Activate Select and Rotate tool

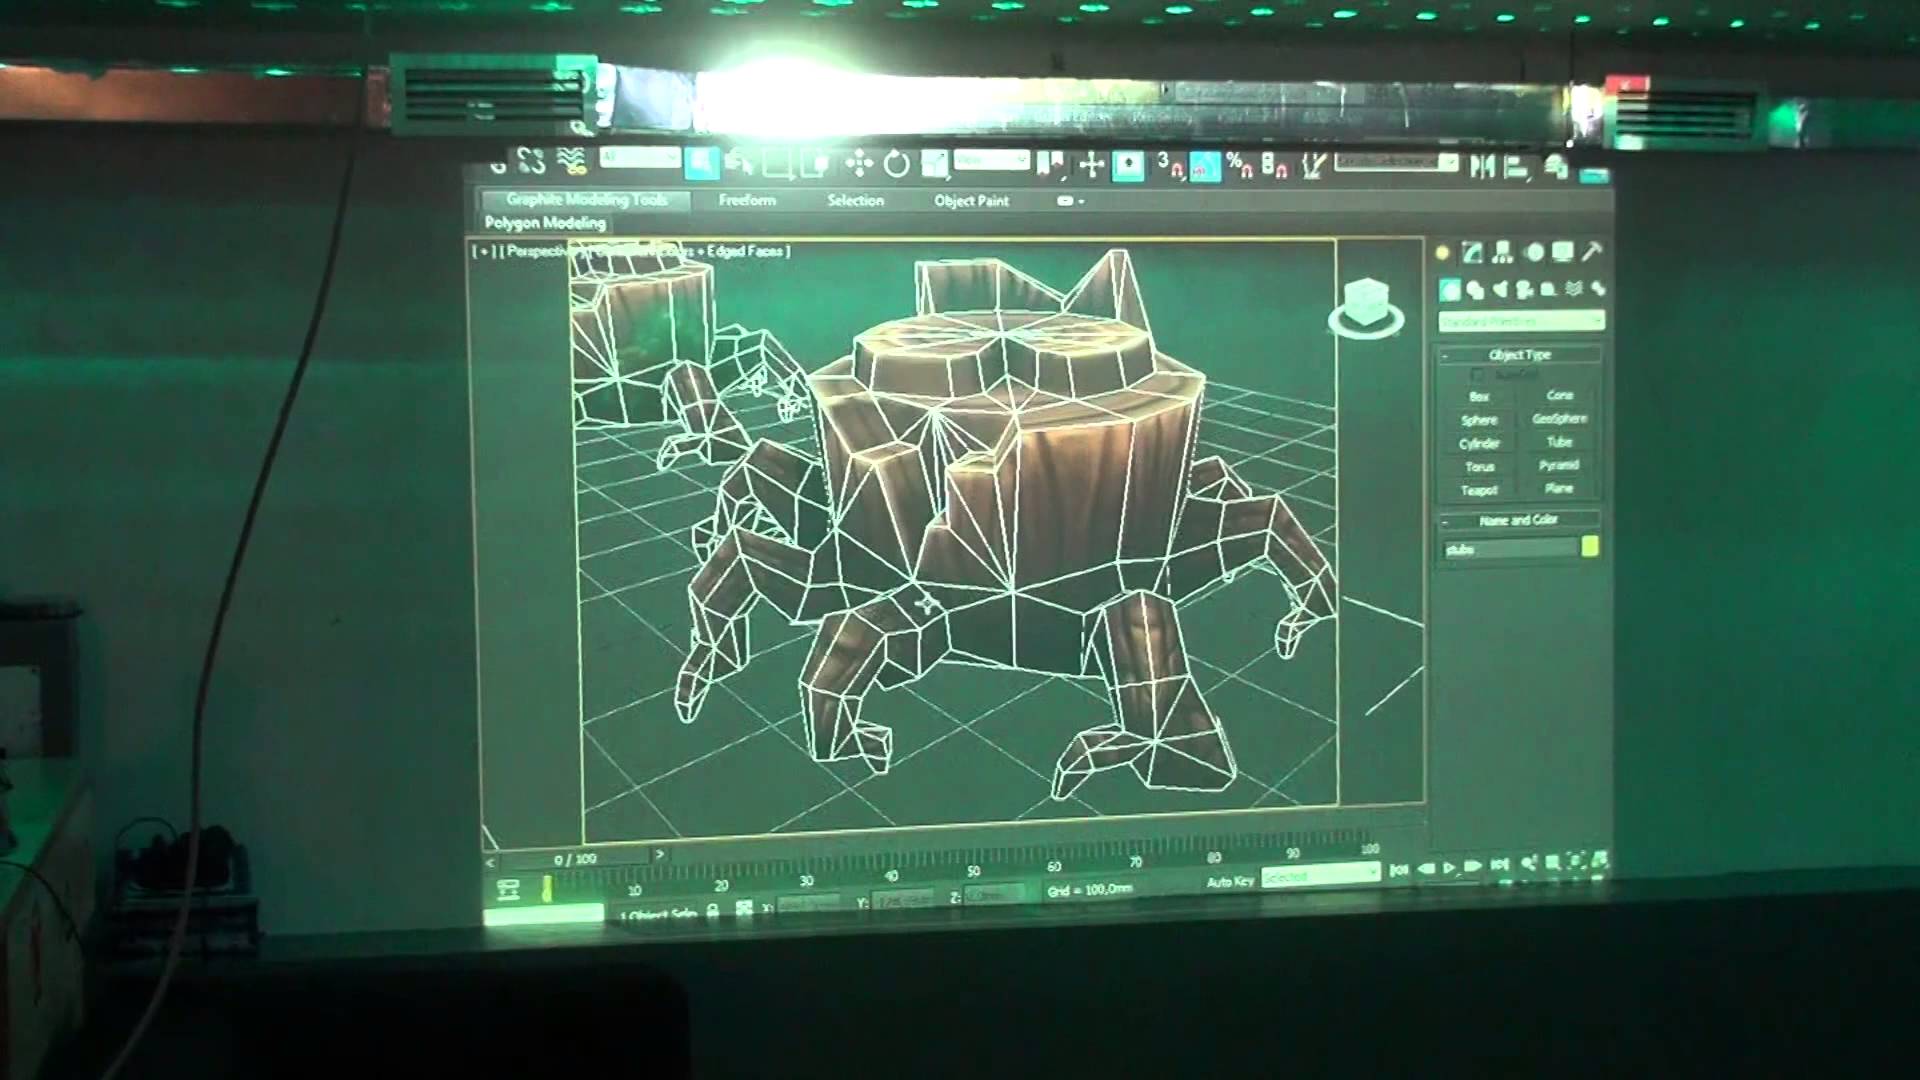coord(897,164)
